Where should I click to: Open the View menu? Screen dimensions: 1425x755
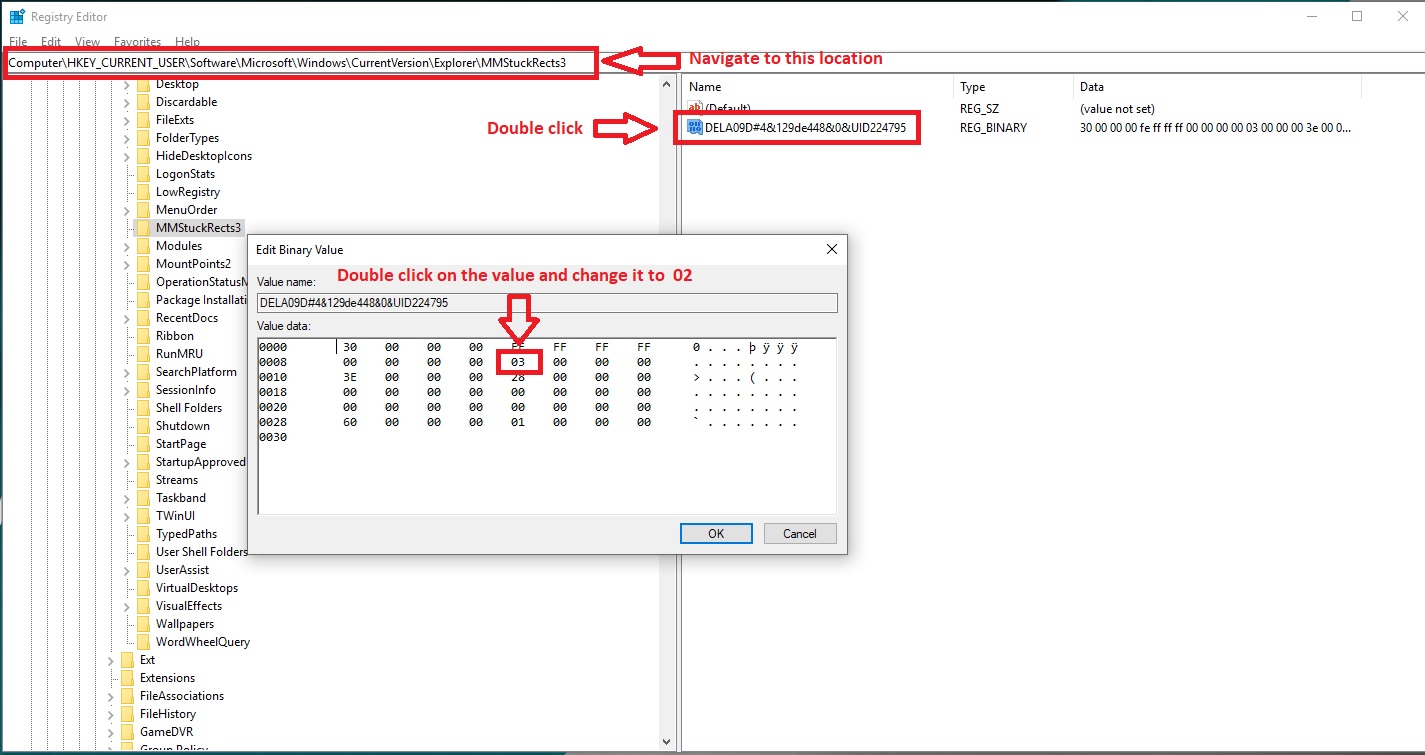pos(88,42)
